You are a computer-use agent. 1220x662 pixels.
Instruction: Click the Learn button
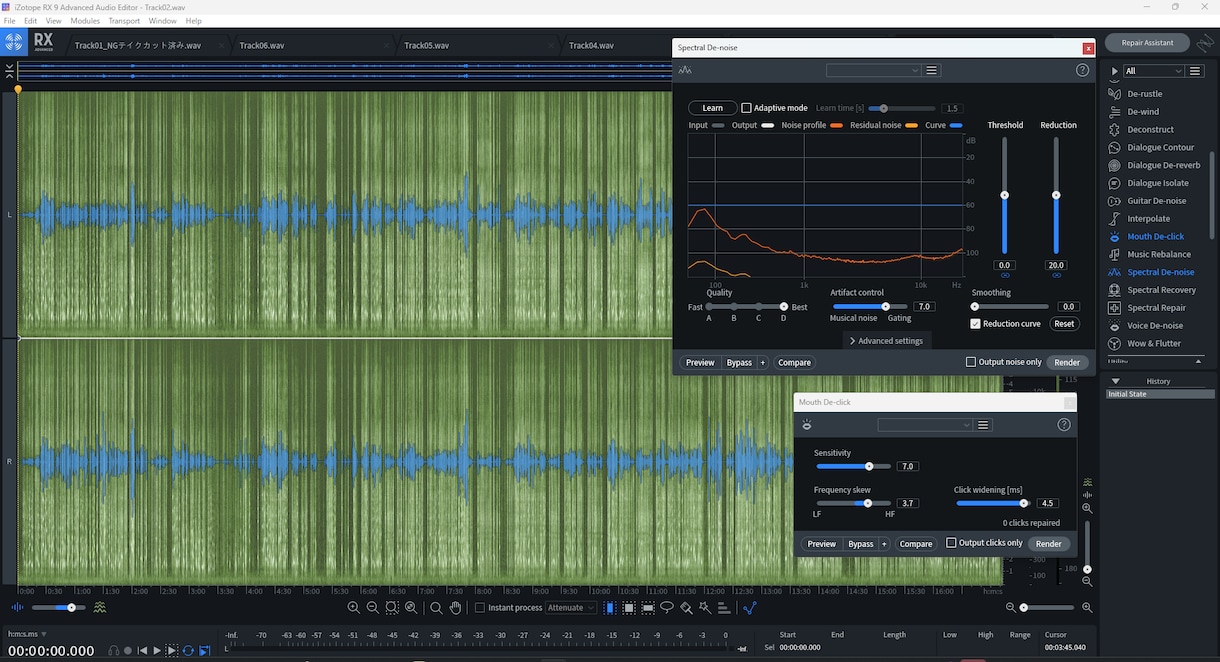712,108
